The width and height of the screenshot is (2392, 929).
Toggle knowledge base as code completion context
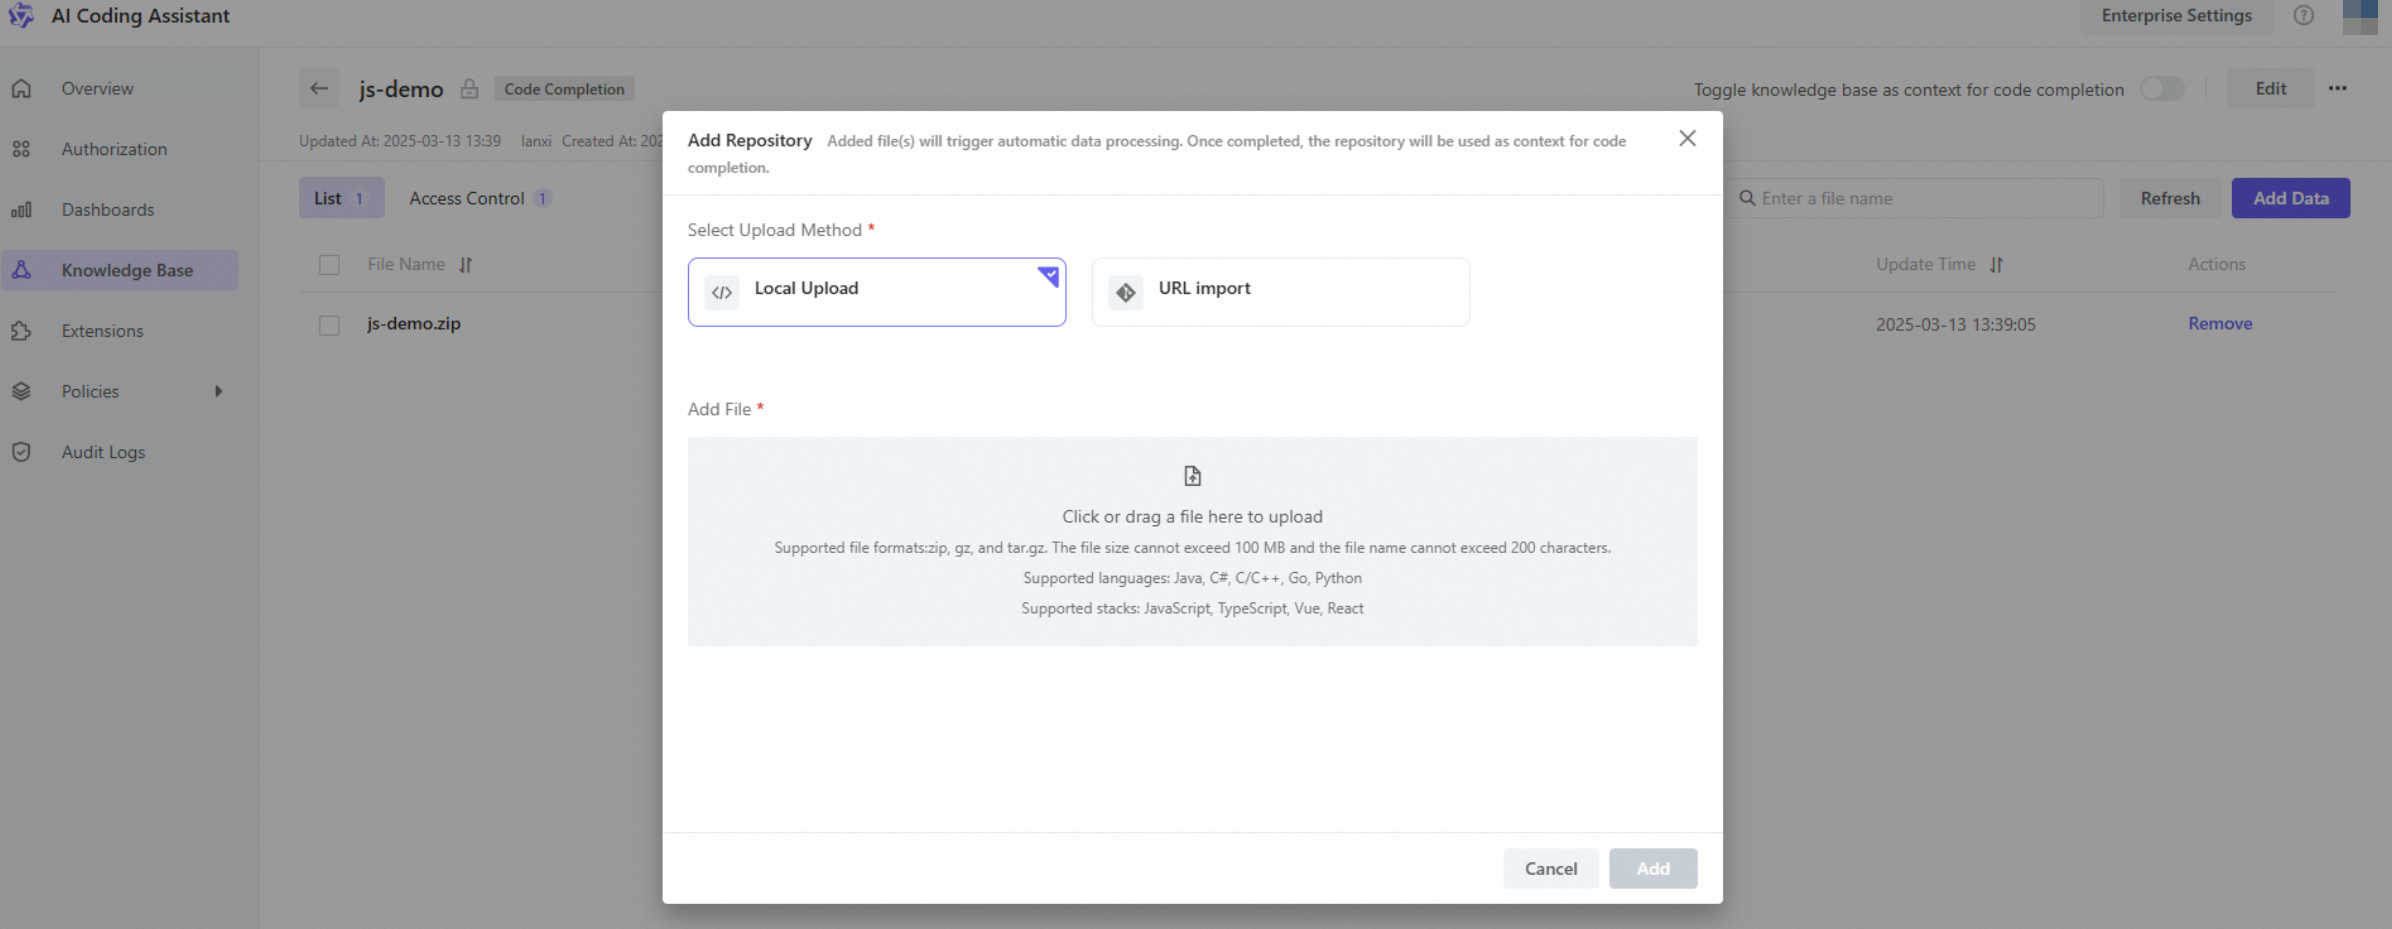pos(2162,88)
